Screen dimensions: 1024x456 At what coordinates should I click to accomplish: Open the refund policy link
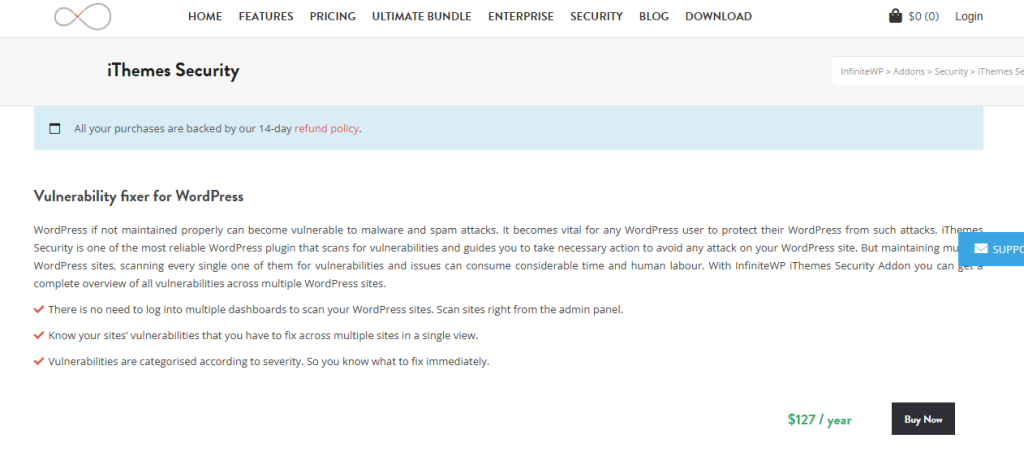(x=327, y=129)
